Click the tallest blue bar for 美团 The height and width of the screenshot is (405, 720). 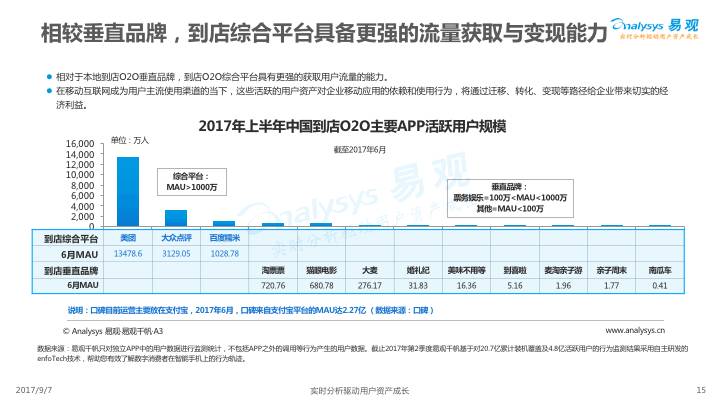128,191
